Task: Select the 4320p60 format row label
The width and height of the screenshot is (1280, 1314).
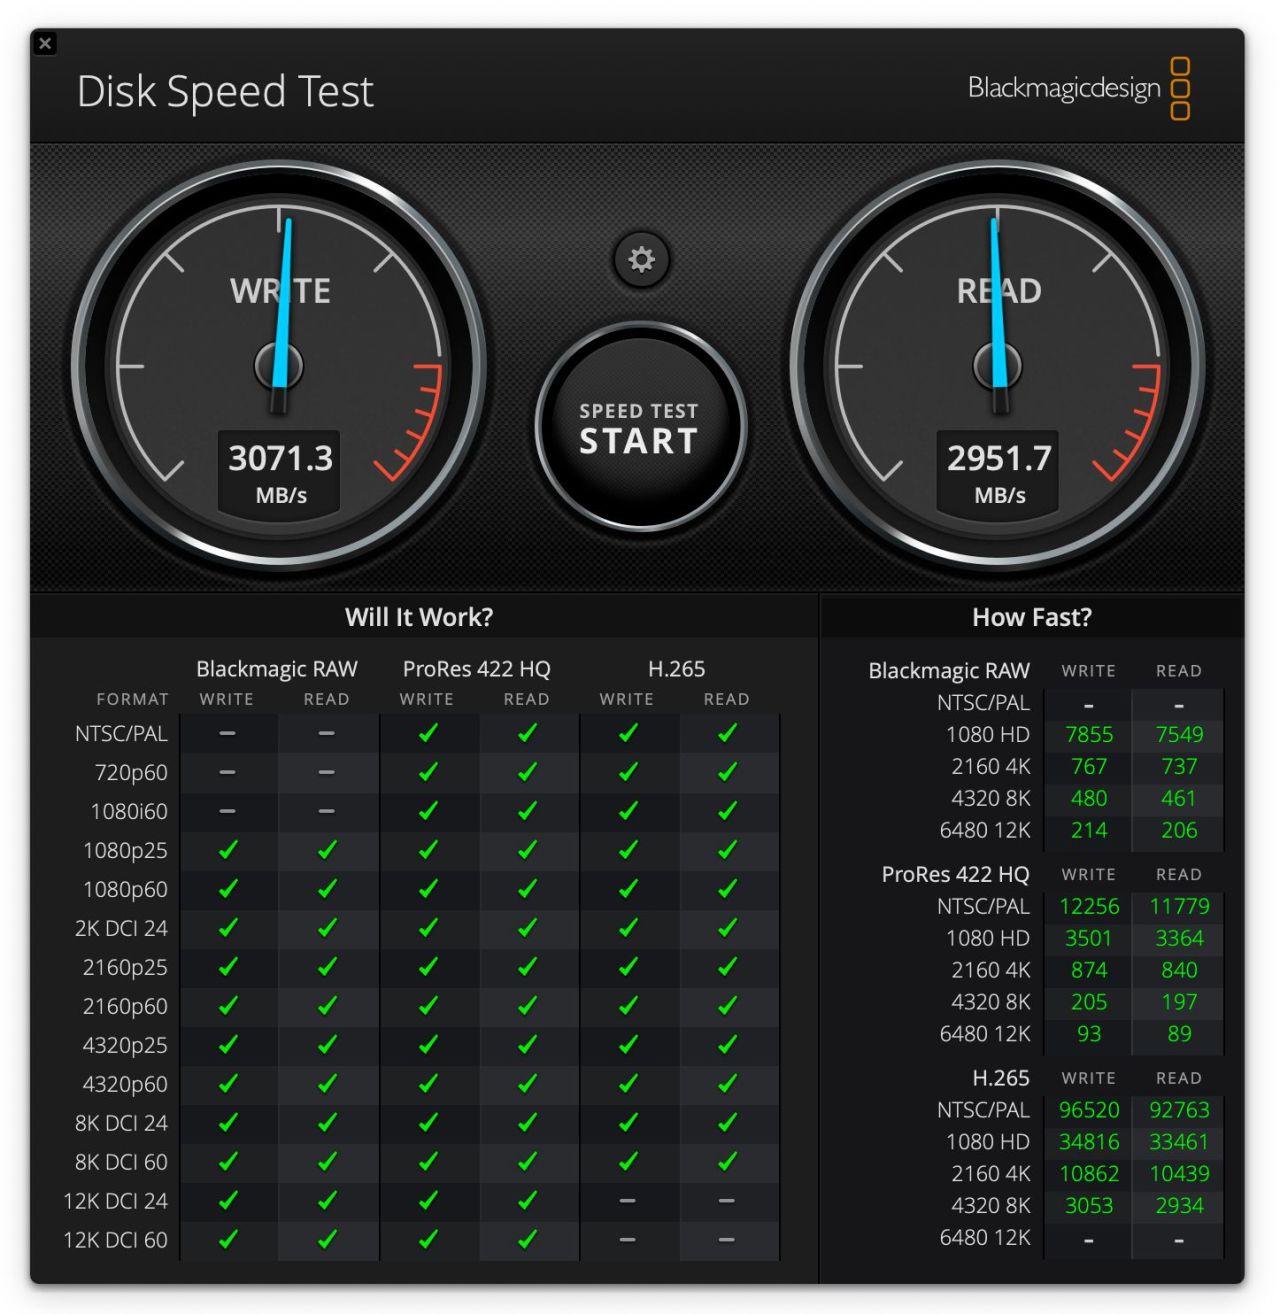Action: click(125, 1085)
